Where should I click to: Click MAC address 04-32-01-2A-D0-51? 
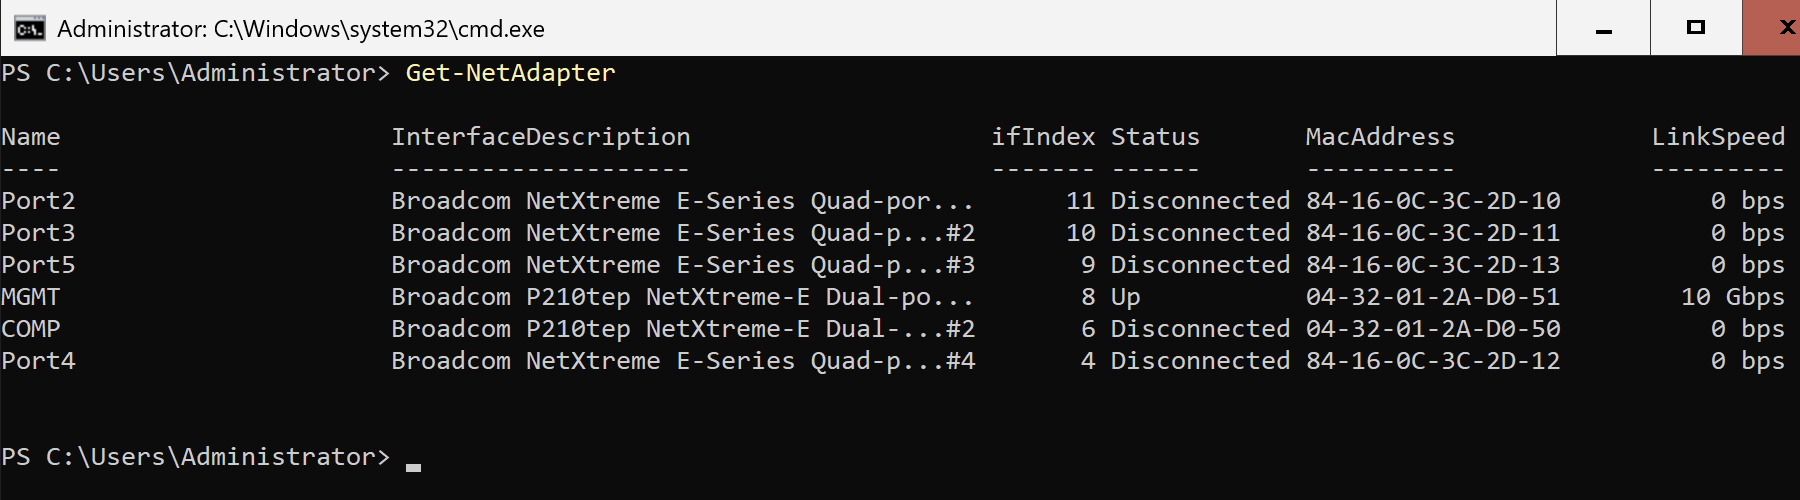[1433, 297]
